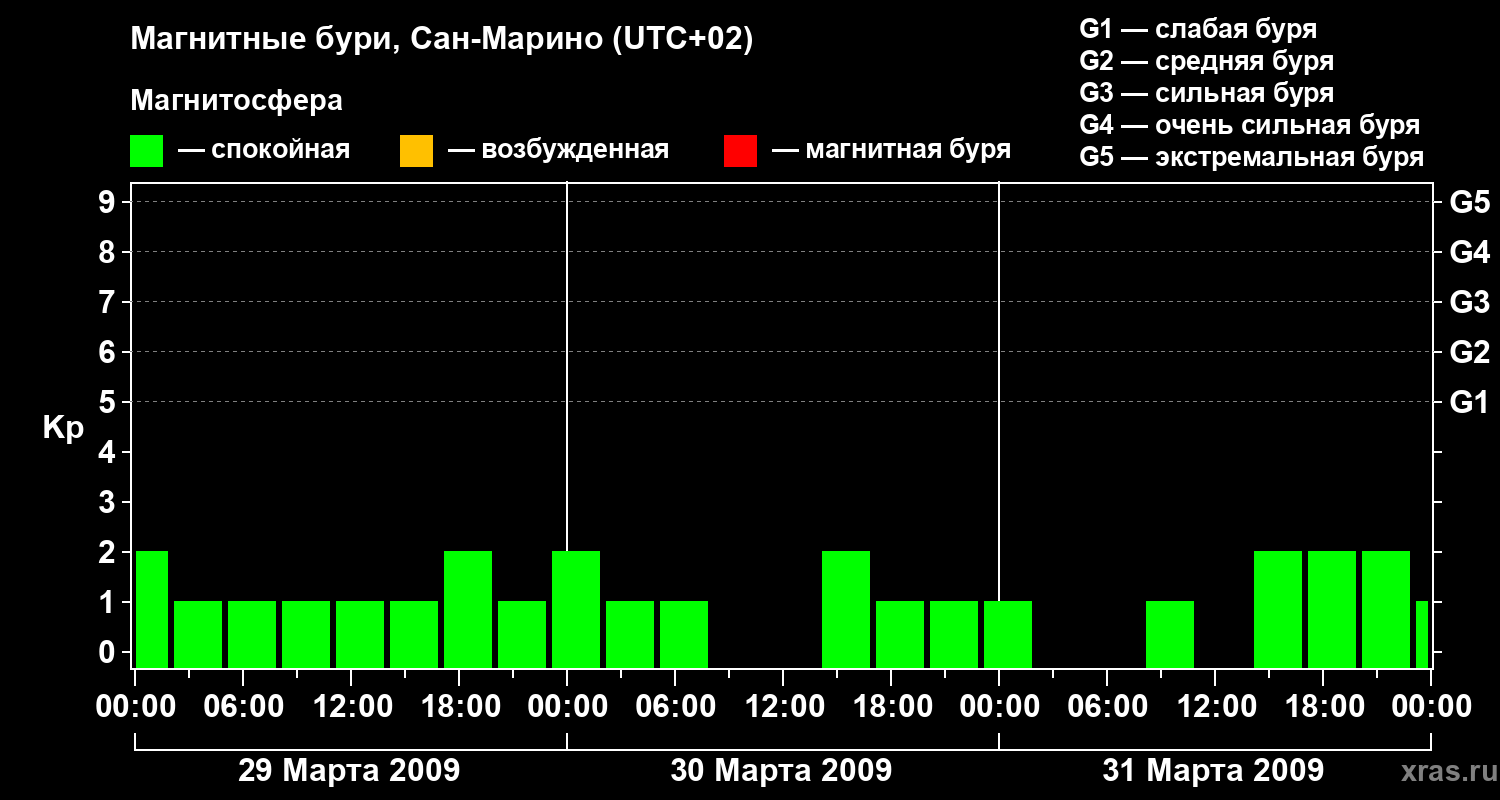Click the Kp 2 bar crossing midnight into 30 Марта
1500x800 pixels.
[576, 609]
